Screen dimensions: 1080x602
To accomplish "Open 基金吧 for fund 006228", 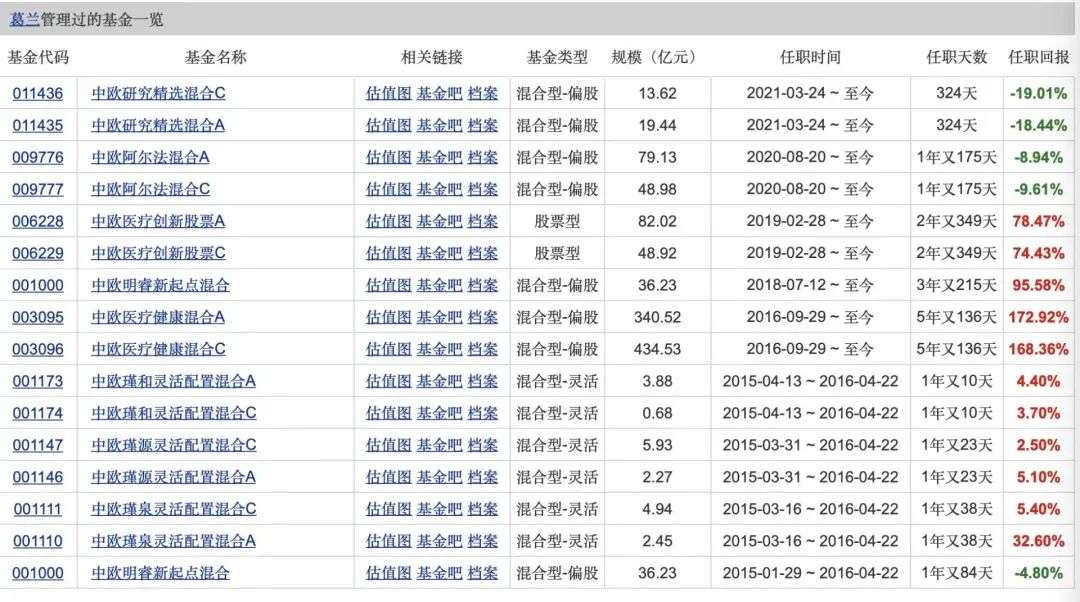I will (x=439, y=222).
